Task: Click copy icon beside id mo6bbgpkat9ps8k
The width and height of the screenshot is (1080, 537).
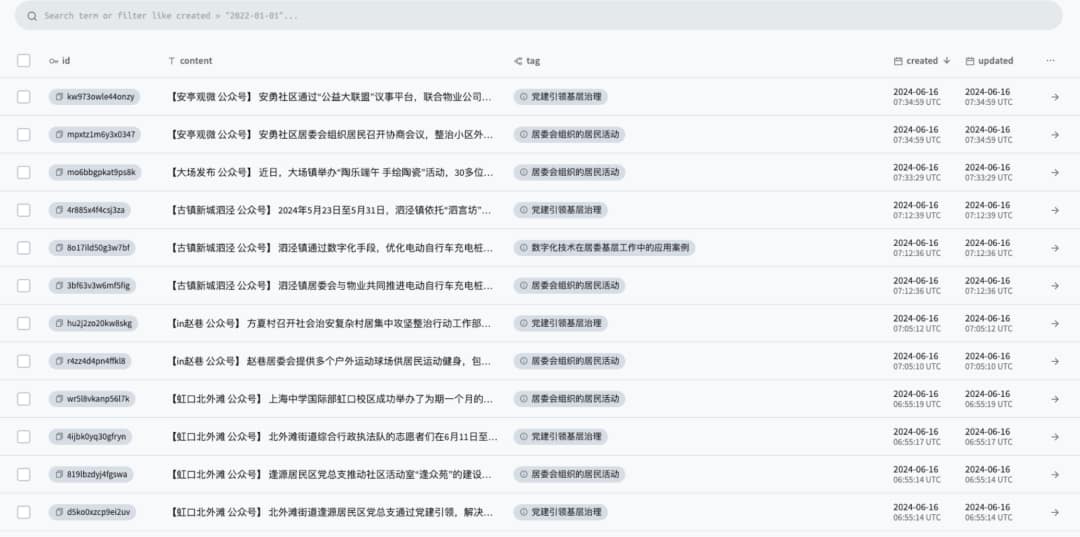Action: tap(59, 173)
